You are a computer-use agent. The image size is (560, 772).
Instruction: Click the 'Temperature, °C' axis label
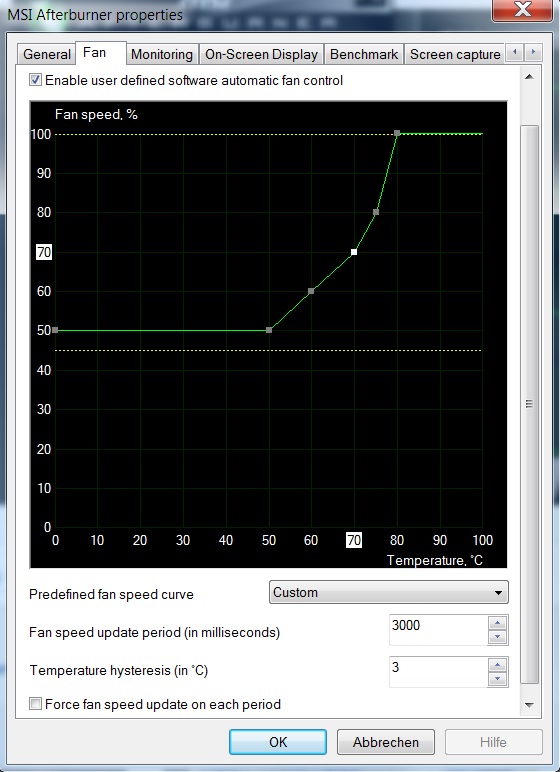click(x=434, y=560)
